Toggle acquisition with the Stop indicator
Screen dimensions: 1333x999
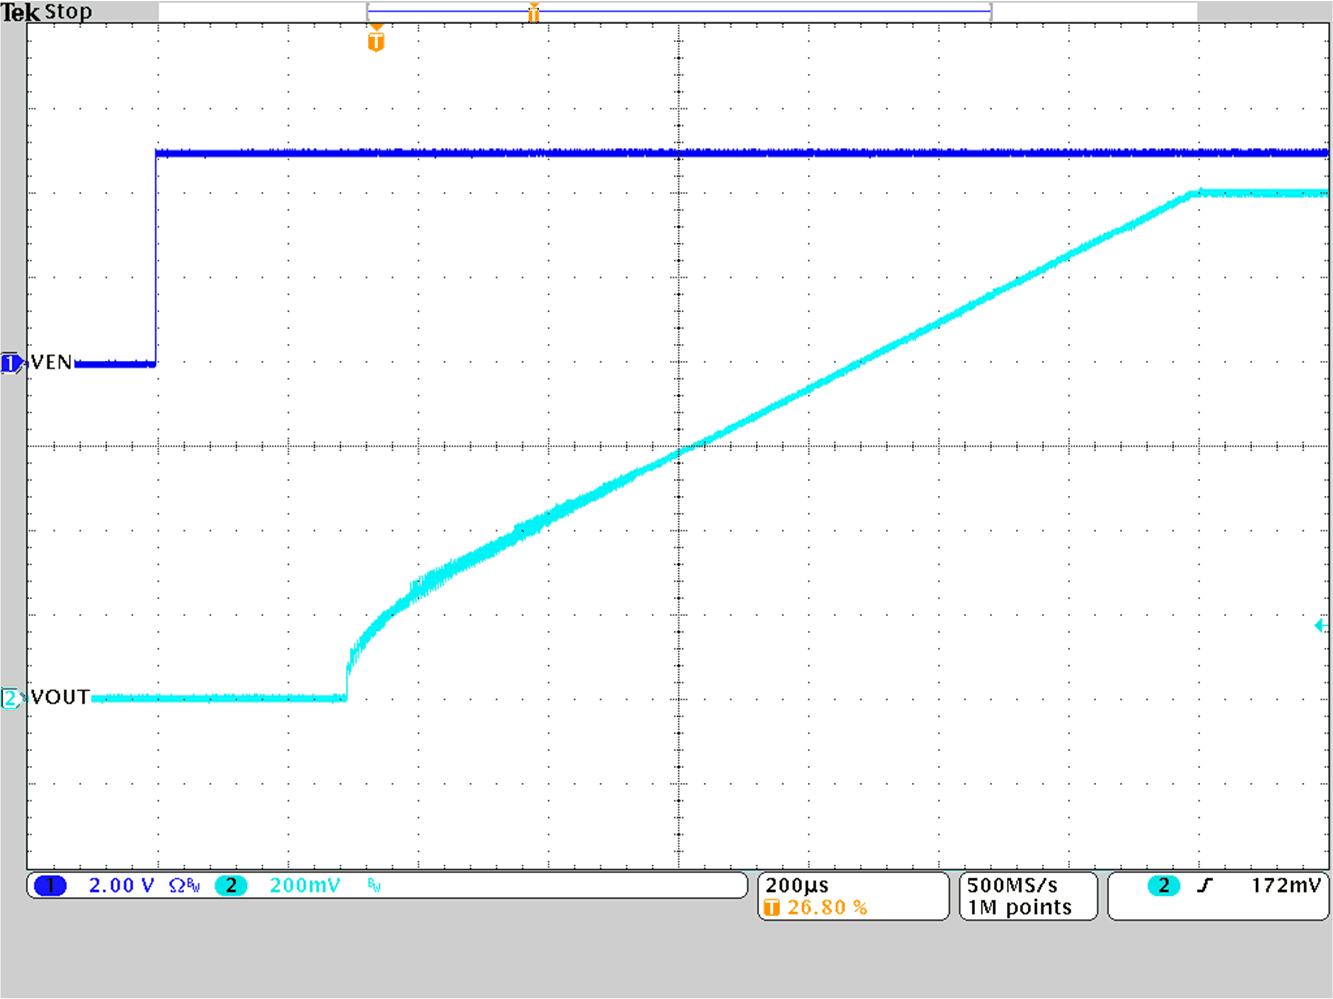point(67,11)
